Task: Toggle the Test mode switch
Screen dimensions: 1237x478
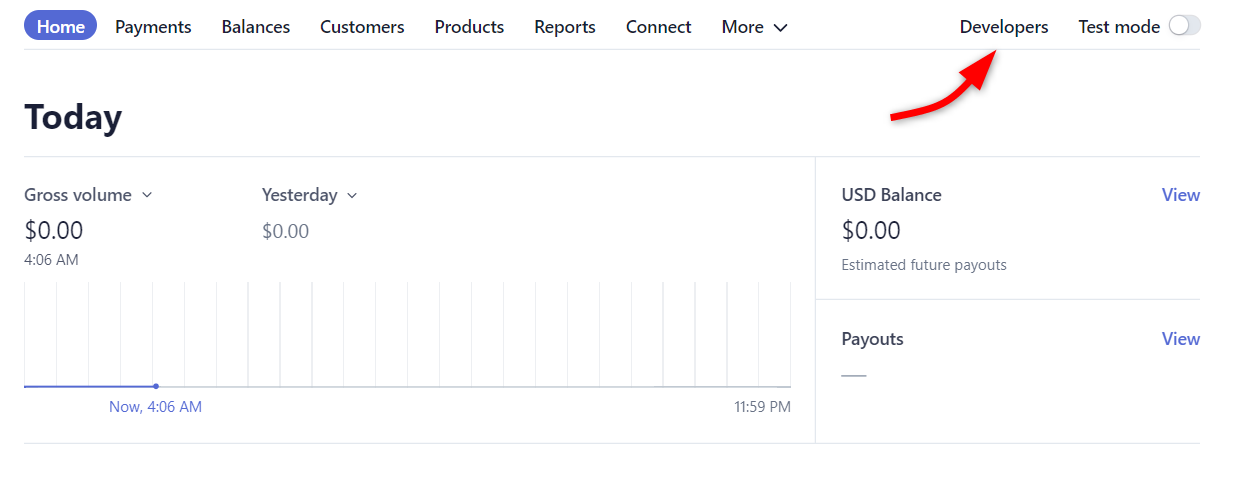Action: point(1184,27)
